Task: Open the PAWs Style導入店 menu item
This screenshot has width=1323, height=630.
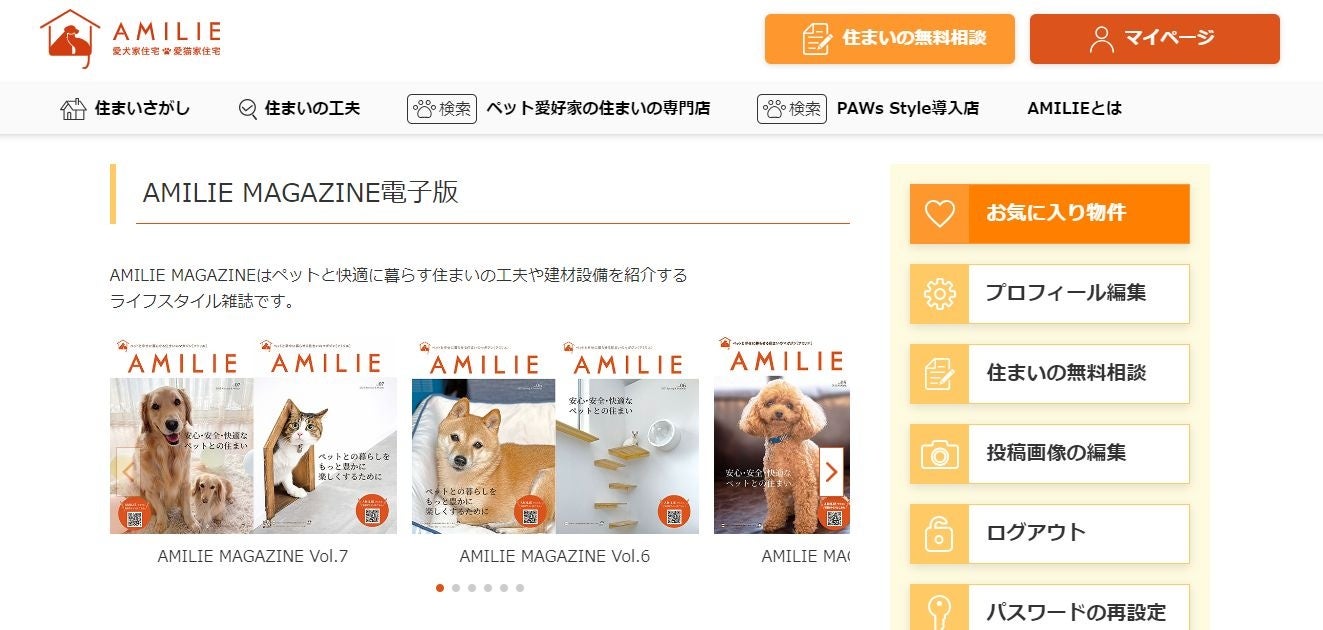Action: tap(907, 108)
